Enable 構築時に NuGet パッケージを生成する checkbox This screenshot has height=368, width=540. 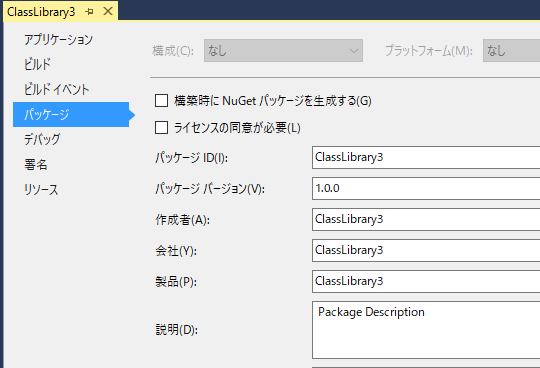(x=162, y=101)
